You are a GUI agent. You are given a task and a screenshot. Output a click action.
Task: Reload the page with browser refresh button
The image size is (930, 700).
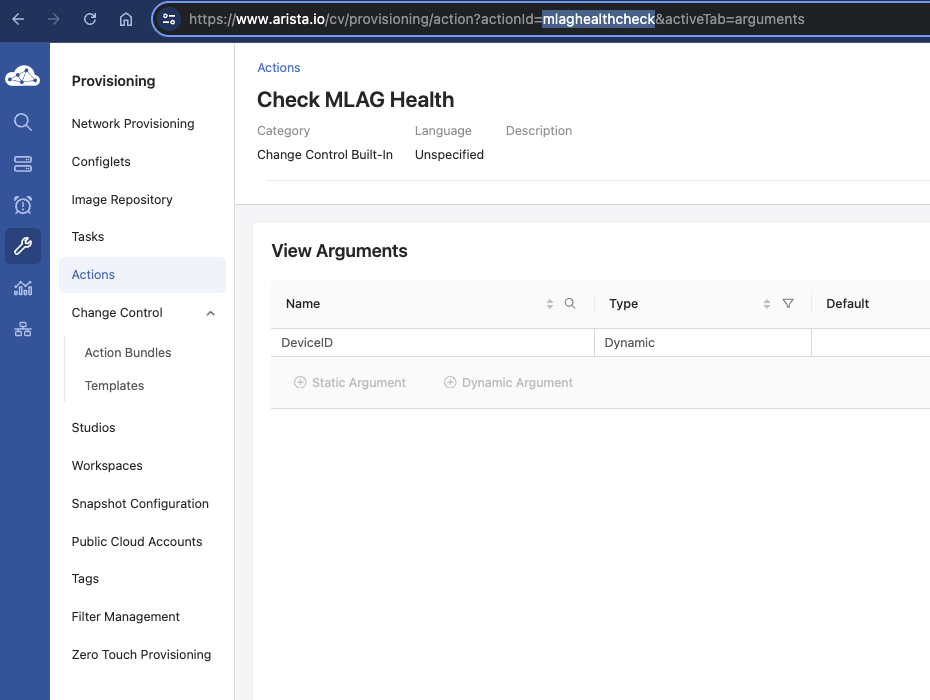tap(90, 19)
